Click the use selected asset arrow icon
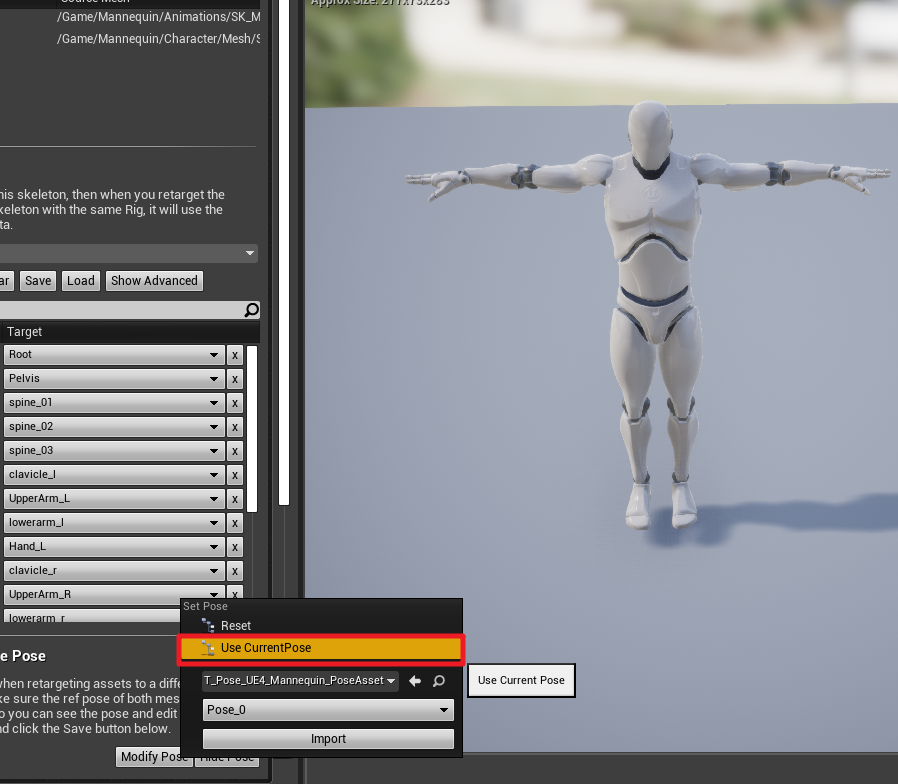The height and width of the screenshot is (784, 898). click(x=415, y=681)
